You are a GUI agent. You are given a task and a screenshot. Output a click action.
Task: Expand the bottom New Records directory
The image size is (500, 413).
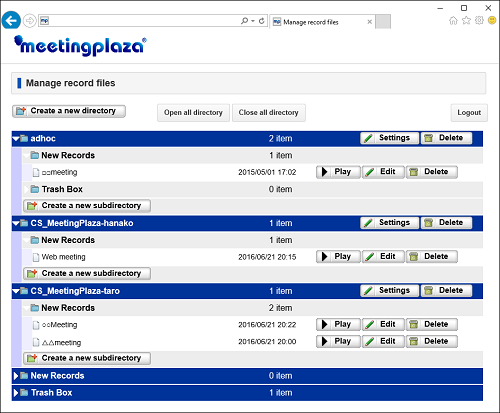16,376
